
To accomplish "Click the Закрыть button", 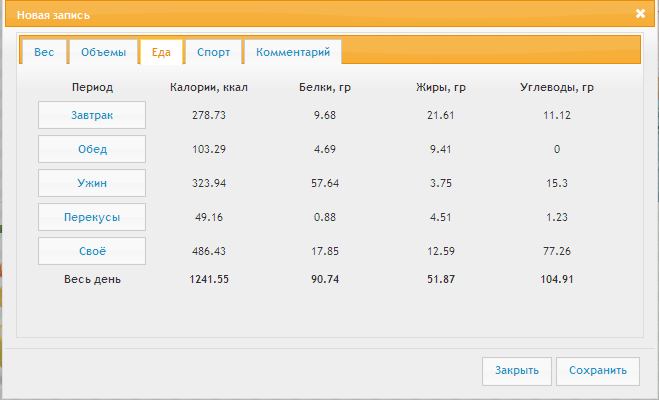I will [x=517, y=371].
